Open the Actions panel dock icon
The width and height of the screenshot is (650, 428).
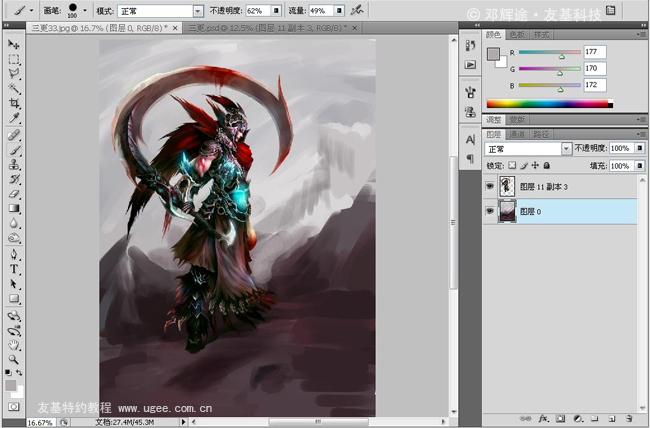coord(470,64)
